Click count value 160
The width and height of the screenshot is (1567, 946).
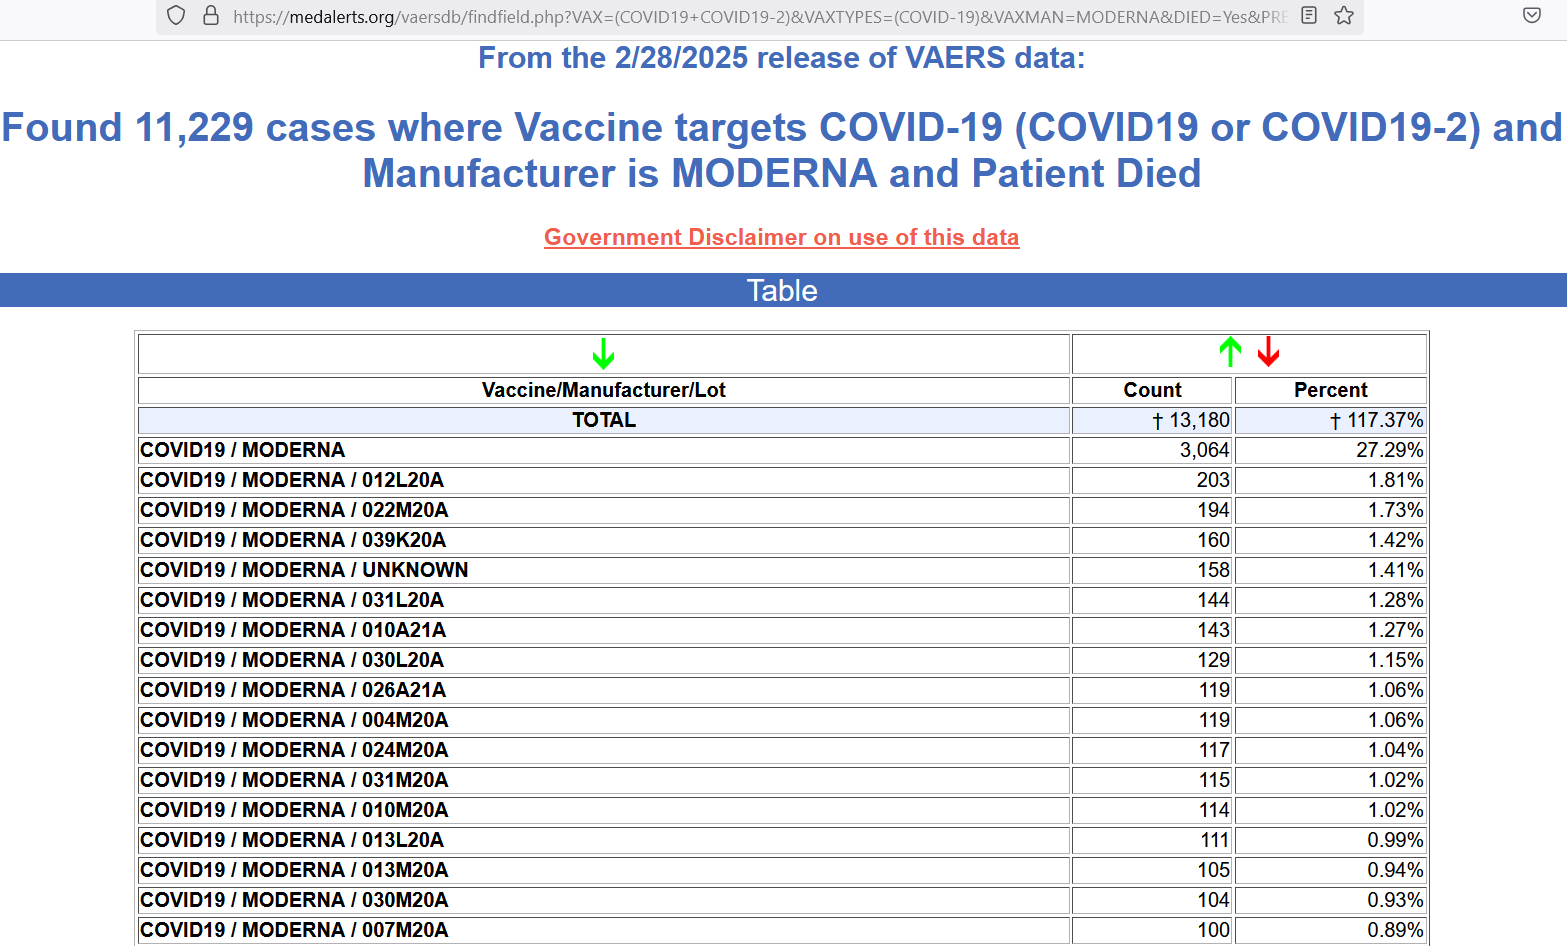[1213, 540]
